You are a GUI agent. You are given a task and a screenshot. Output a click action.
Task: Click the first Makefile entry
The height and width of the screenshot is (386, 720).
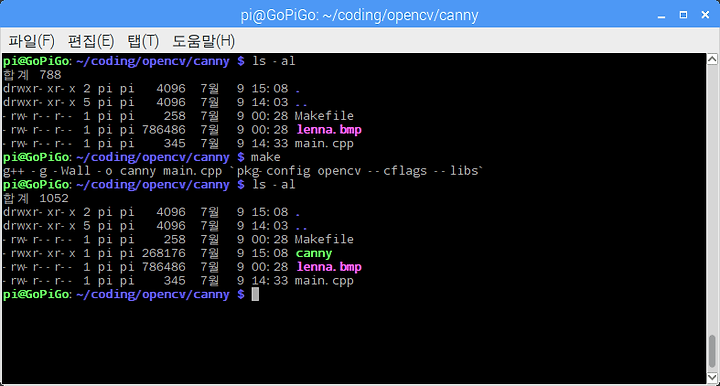click(324, 116)
